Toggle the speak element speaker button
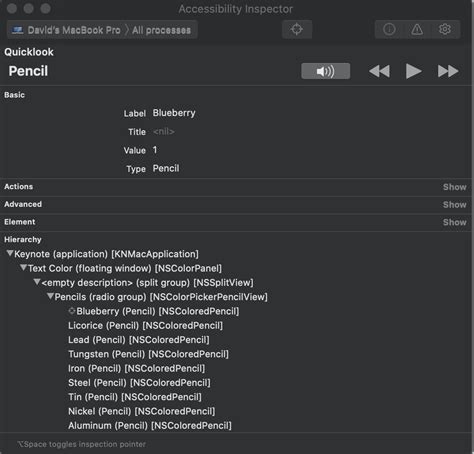The width and height of the screenshot is (474, 454). pos(325,71)
